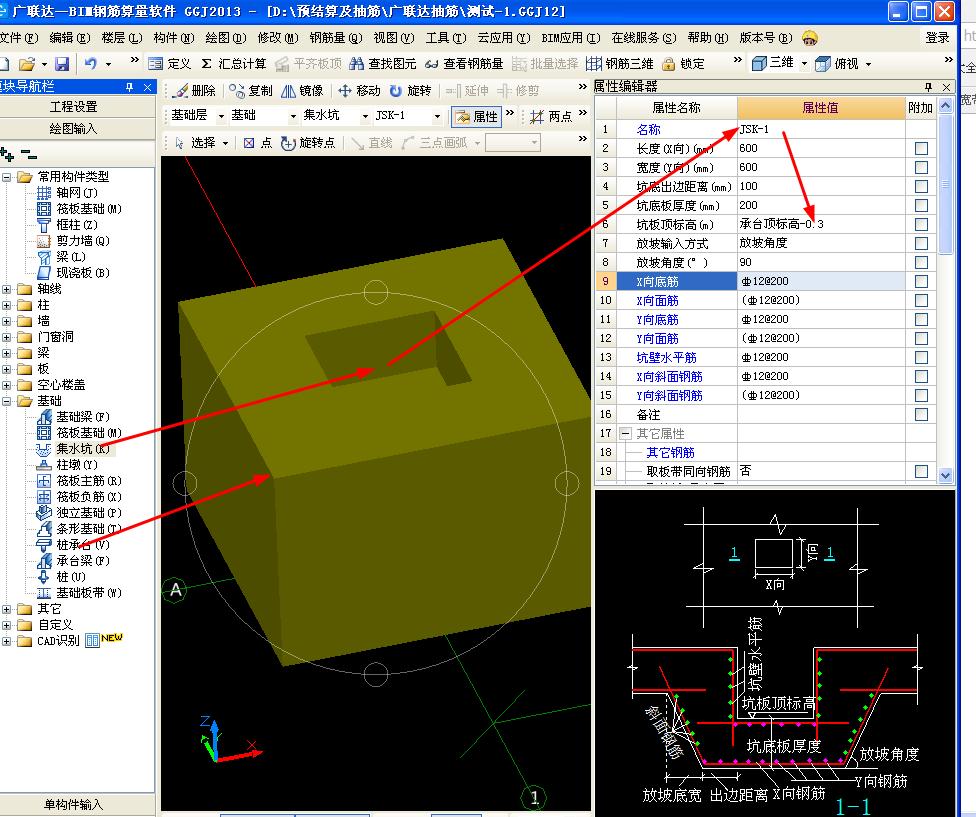Screen dimensions: 976x817
Task: Click the 登录 login button
Action: pos(937,38)
